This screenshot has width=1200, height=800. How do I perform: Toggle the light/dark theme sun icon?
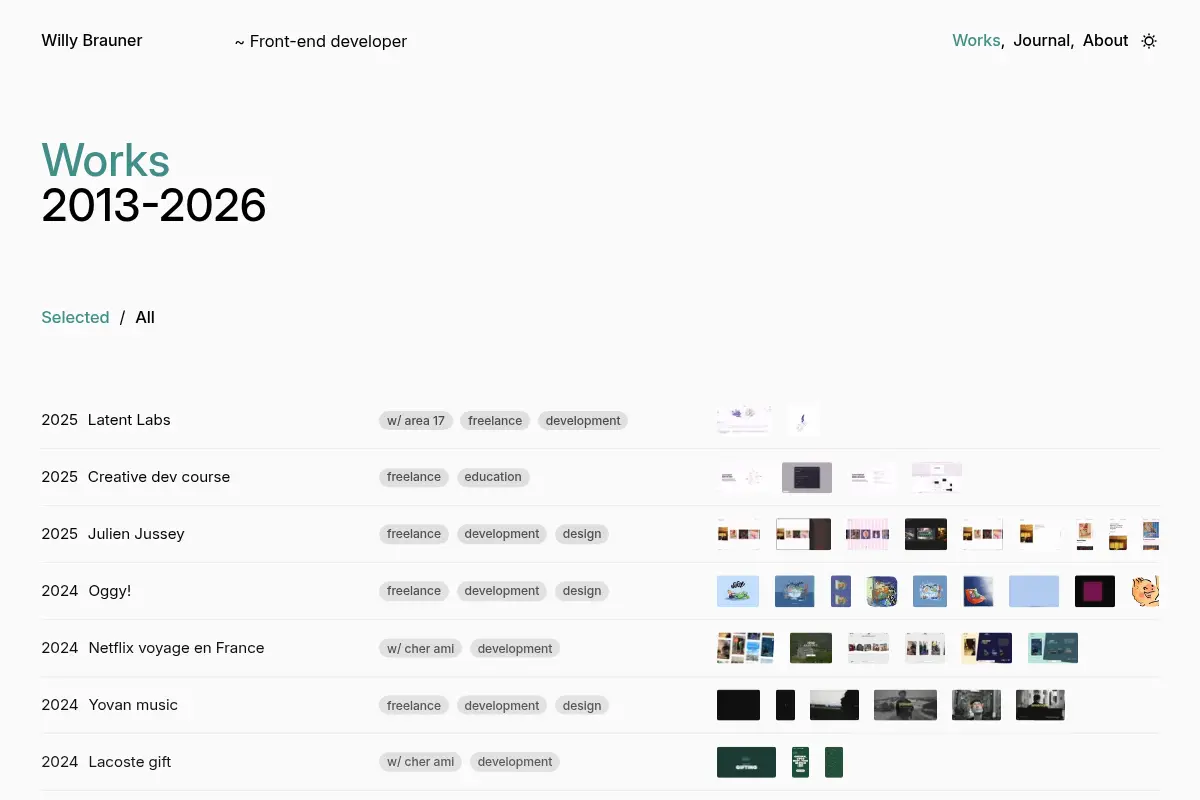pyautogui.click(x=1149, y=41)
